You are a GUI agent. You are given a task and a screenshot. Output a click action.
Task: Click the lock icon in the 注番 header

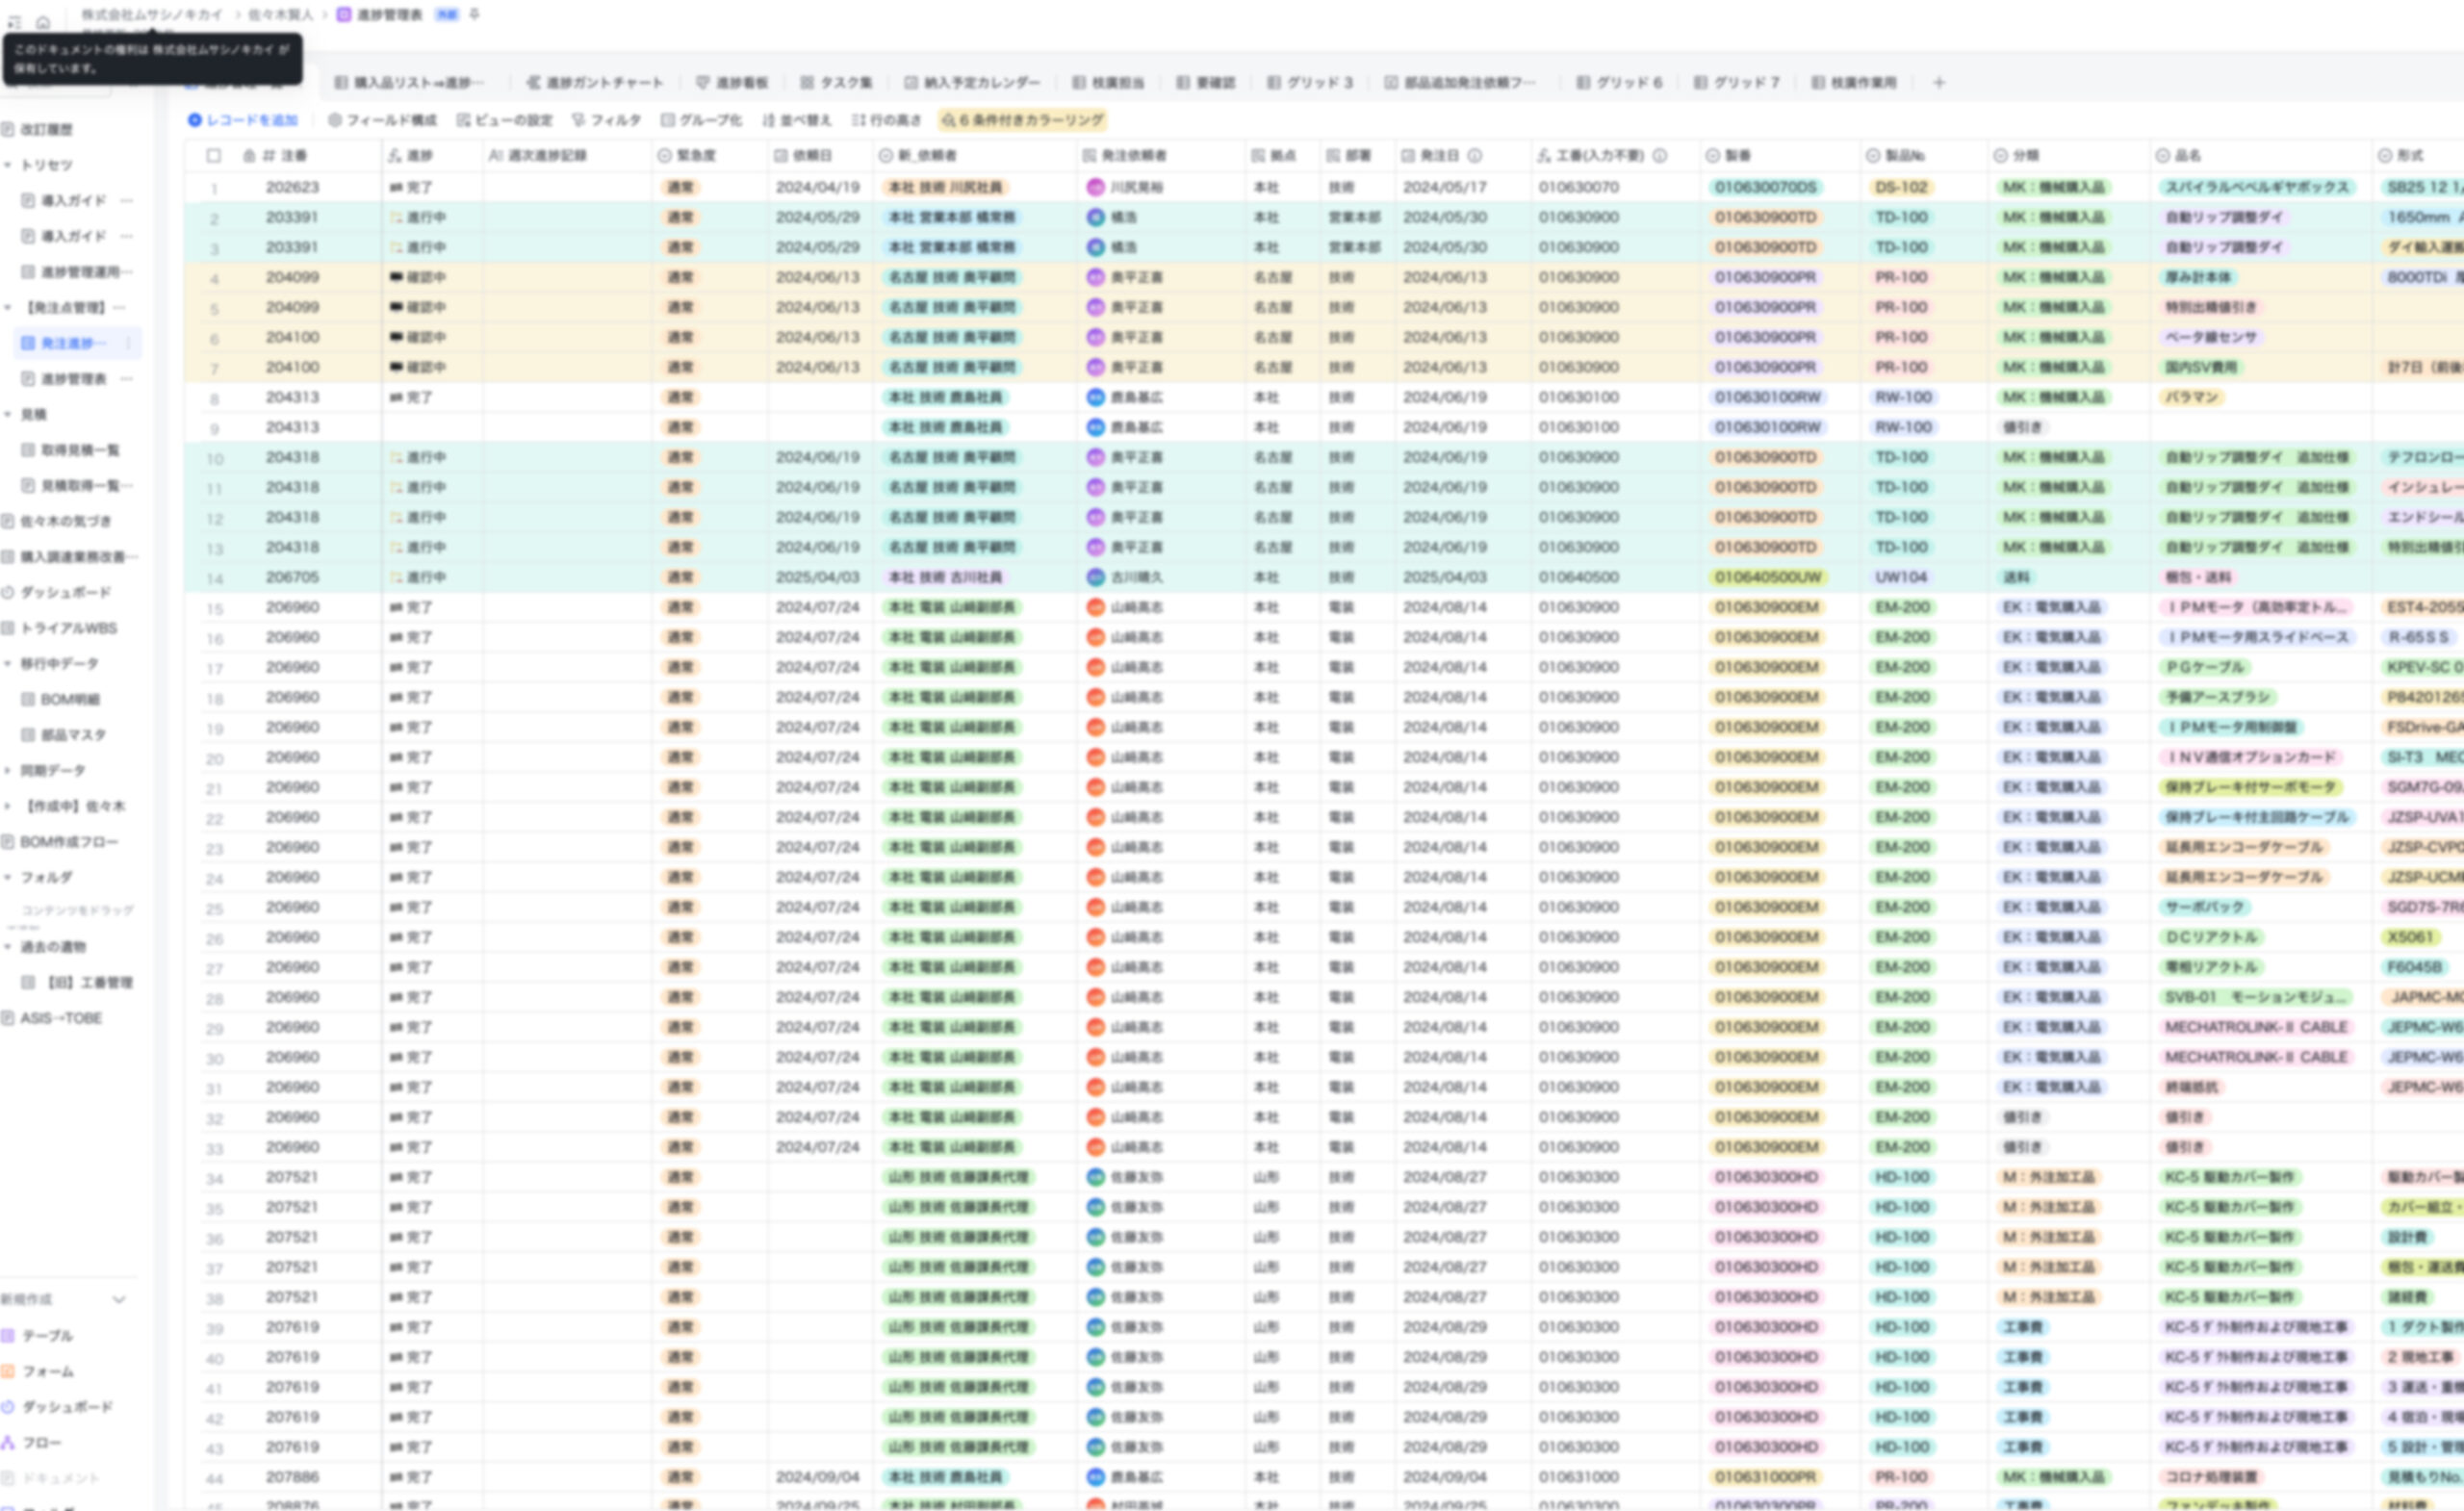[x=250, y=156]
